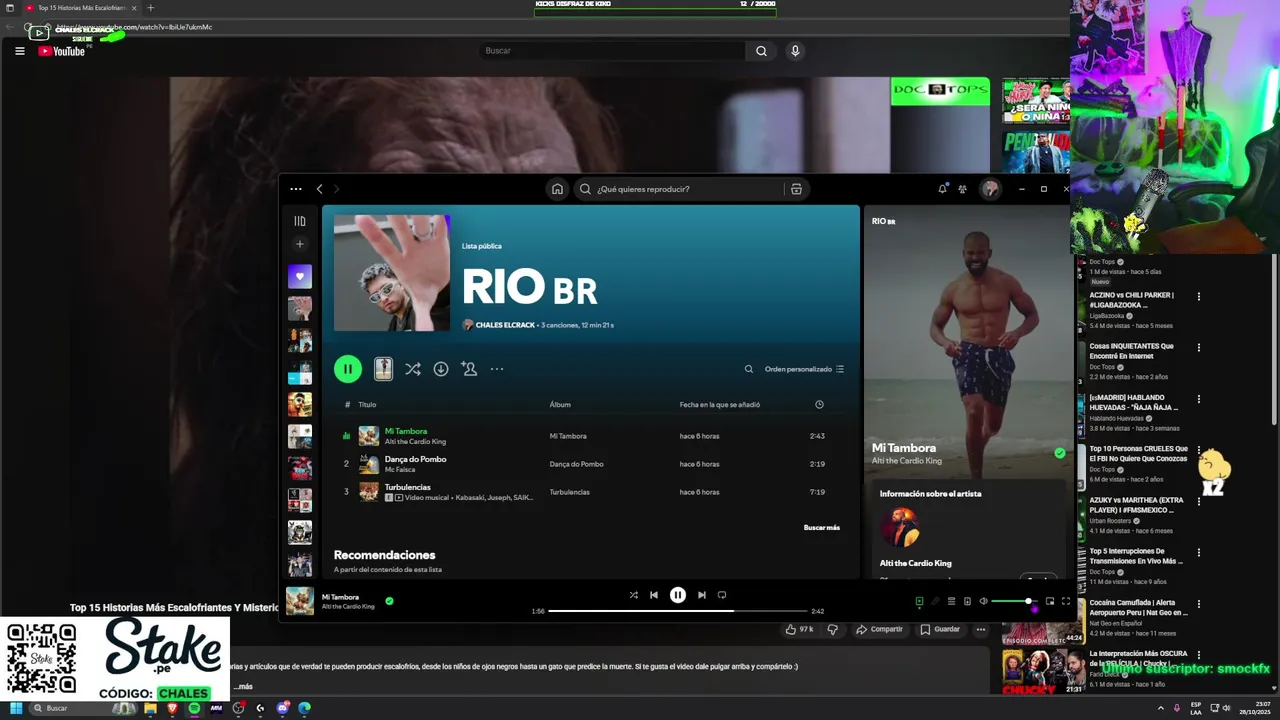Expand YouTube description ...más

(244, 687)
